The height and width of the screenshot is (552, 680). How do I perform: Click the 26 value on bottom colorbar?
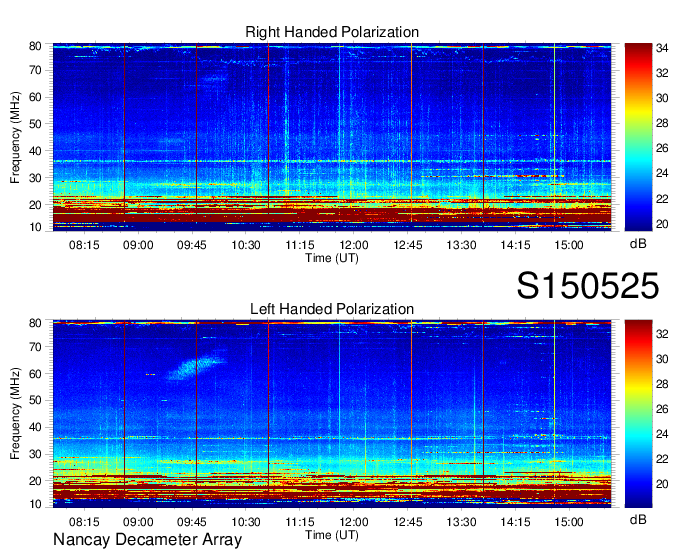click(662, 409)
